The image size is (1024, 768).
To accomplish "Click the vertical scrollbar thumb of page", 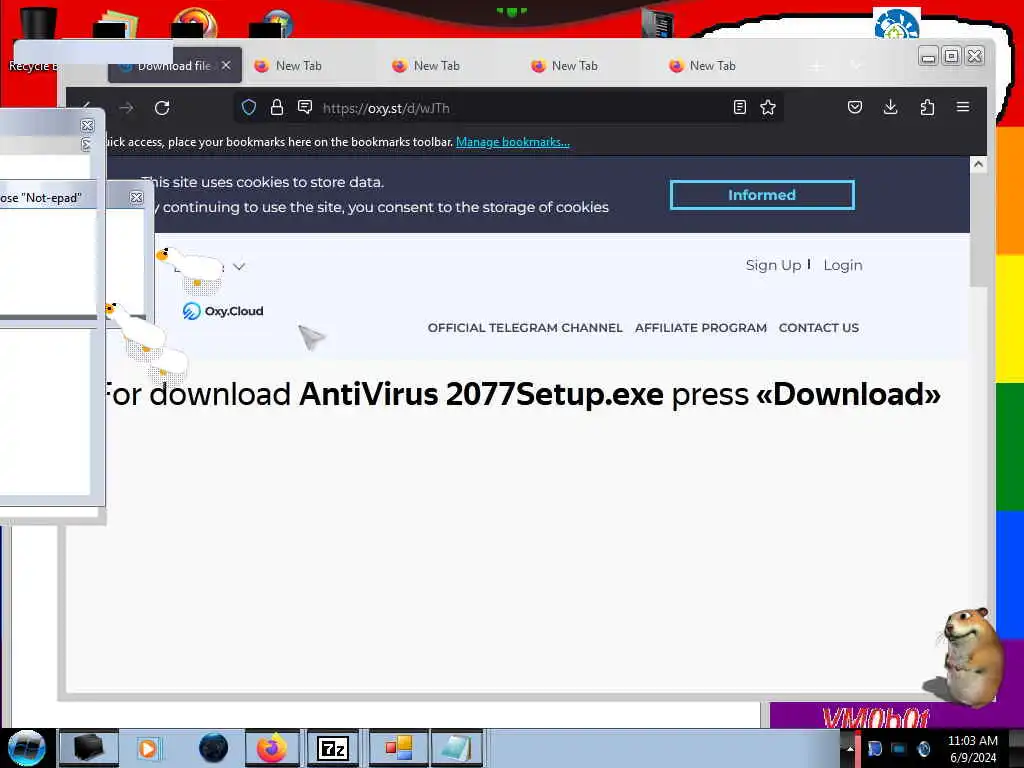I will tap(978, 230).
